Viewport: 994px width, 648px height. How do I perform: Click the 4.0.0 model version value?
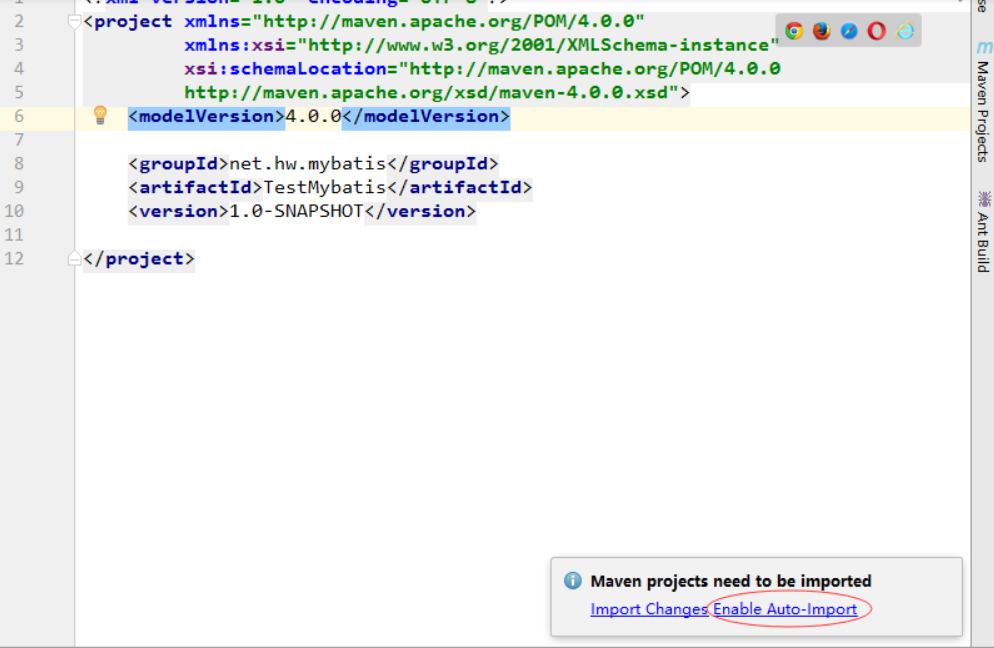pyautogui.click(x=313, y=116)
